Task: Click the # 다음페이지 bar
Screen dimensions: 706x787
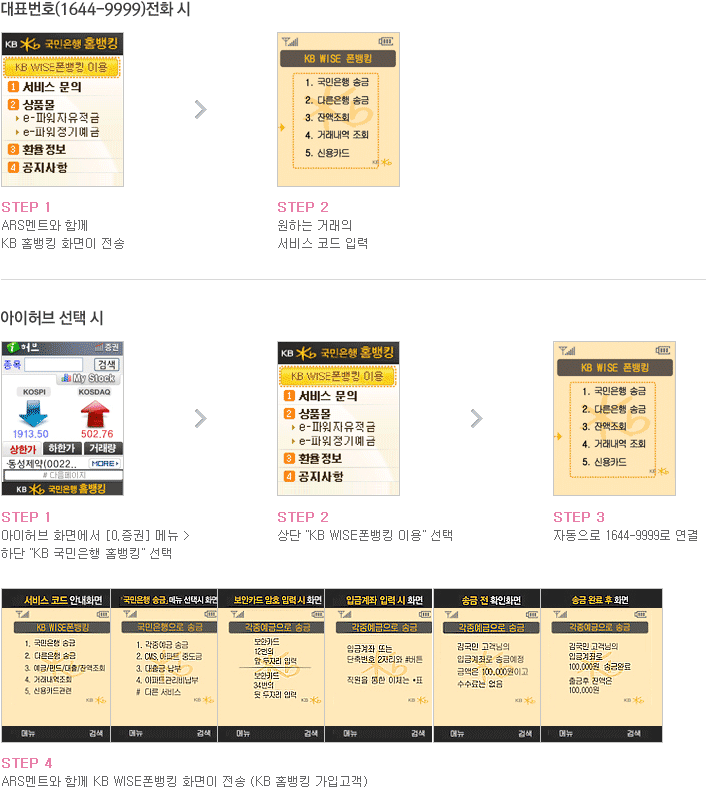Action: tap(63, 475)
